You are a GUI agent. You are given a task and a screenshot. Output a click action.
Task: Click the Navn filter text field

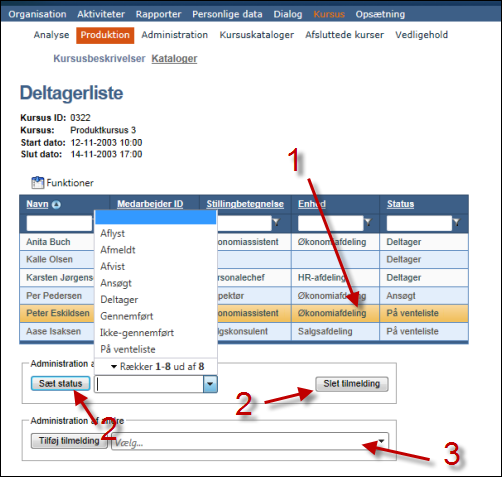coord(59,223)
